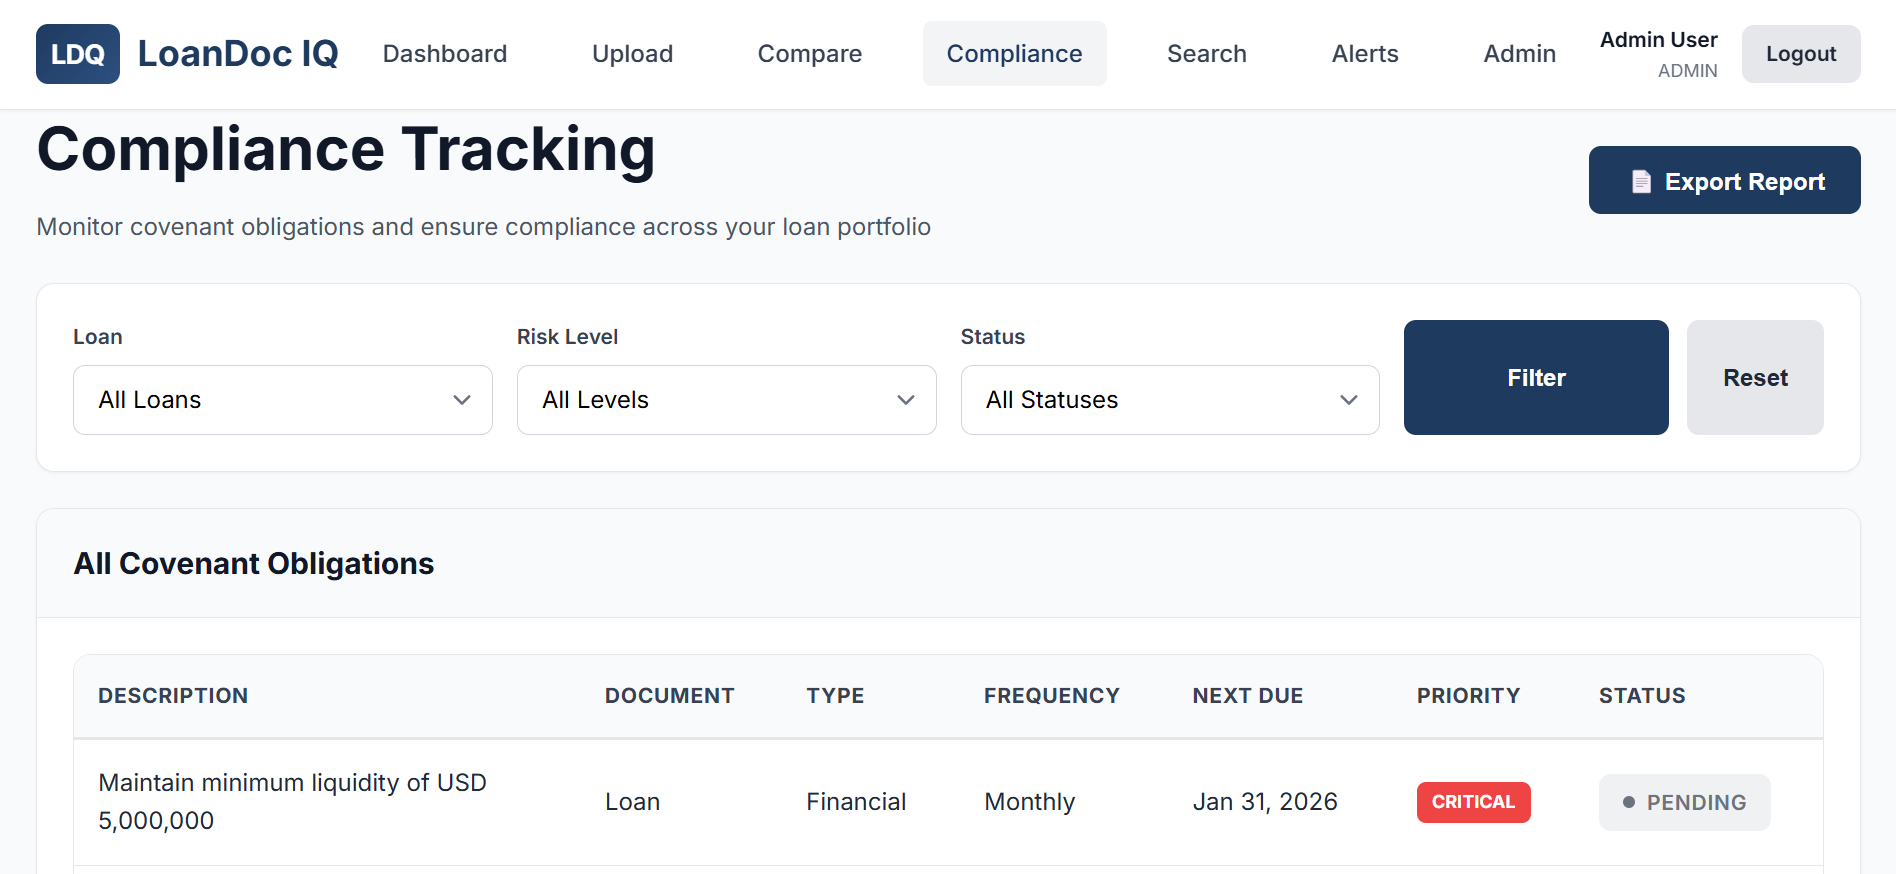Click the STATUS column header
This screenshot has height=874, width=1896.
(1642, 696)
